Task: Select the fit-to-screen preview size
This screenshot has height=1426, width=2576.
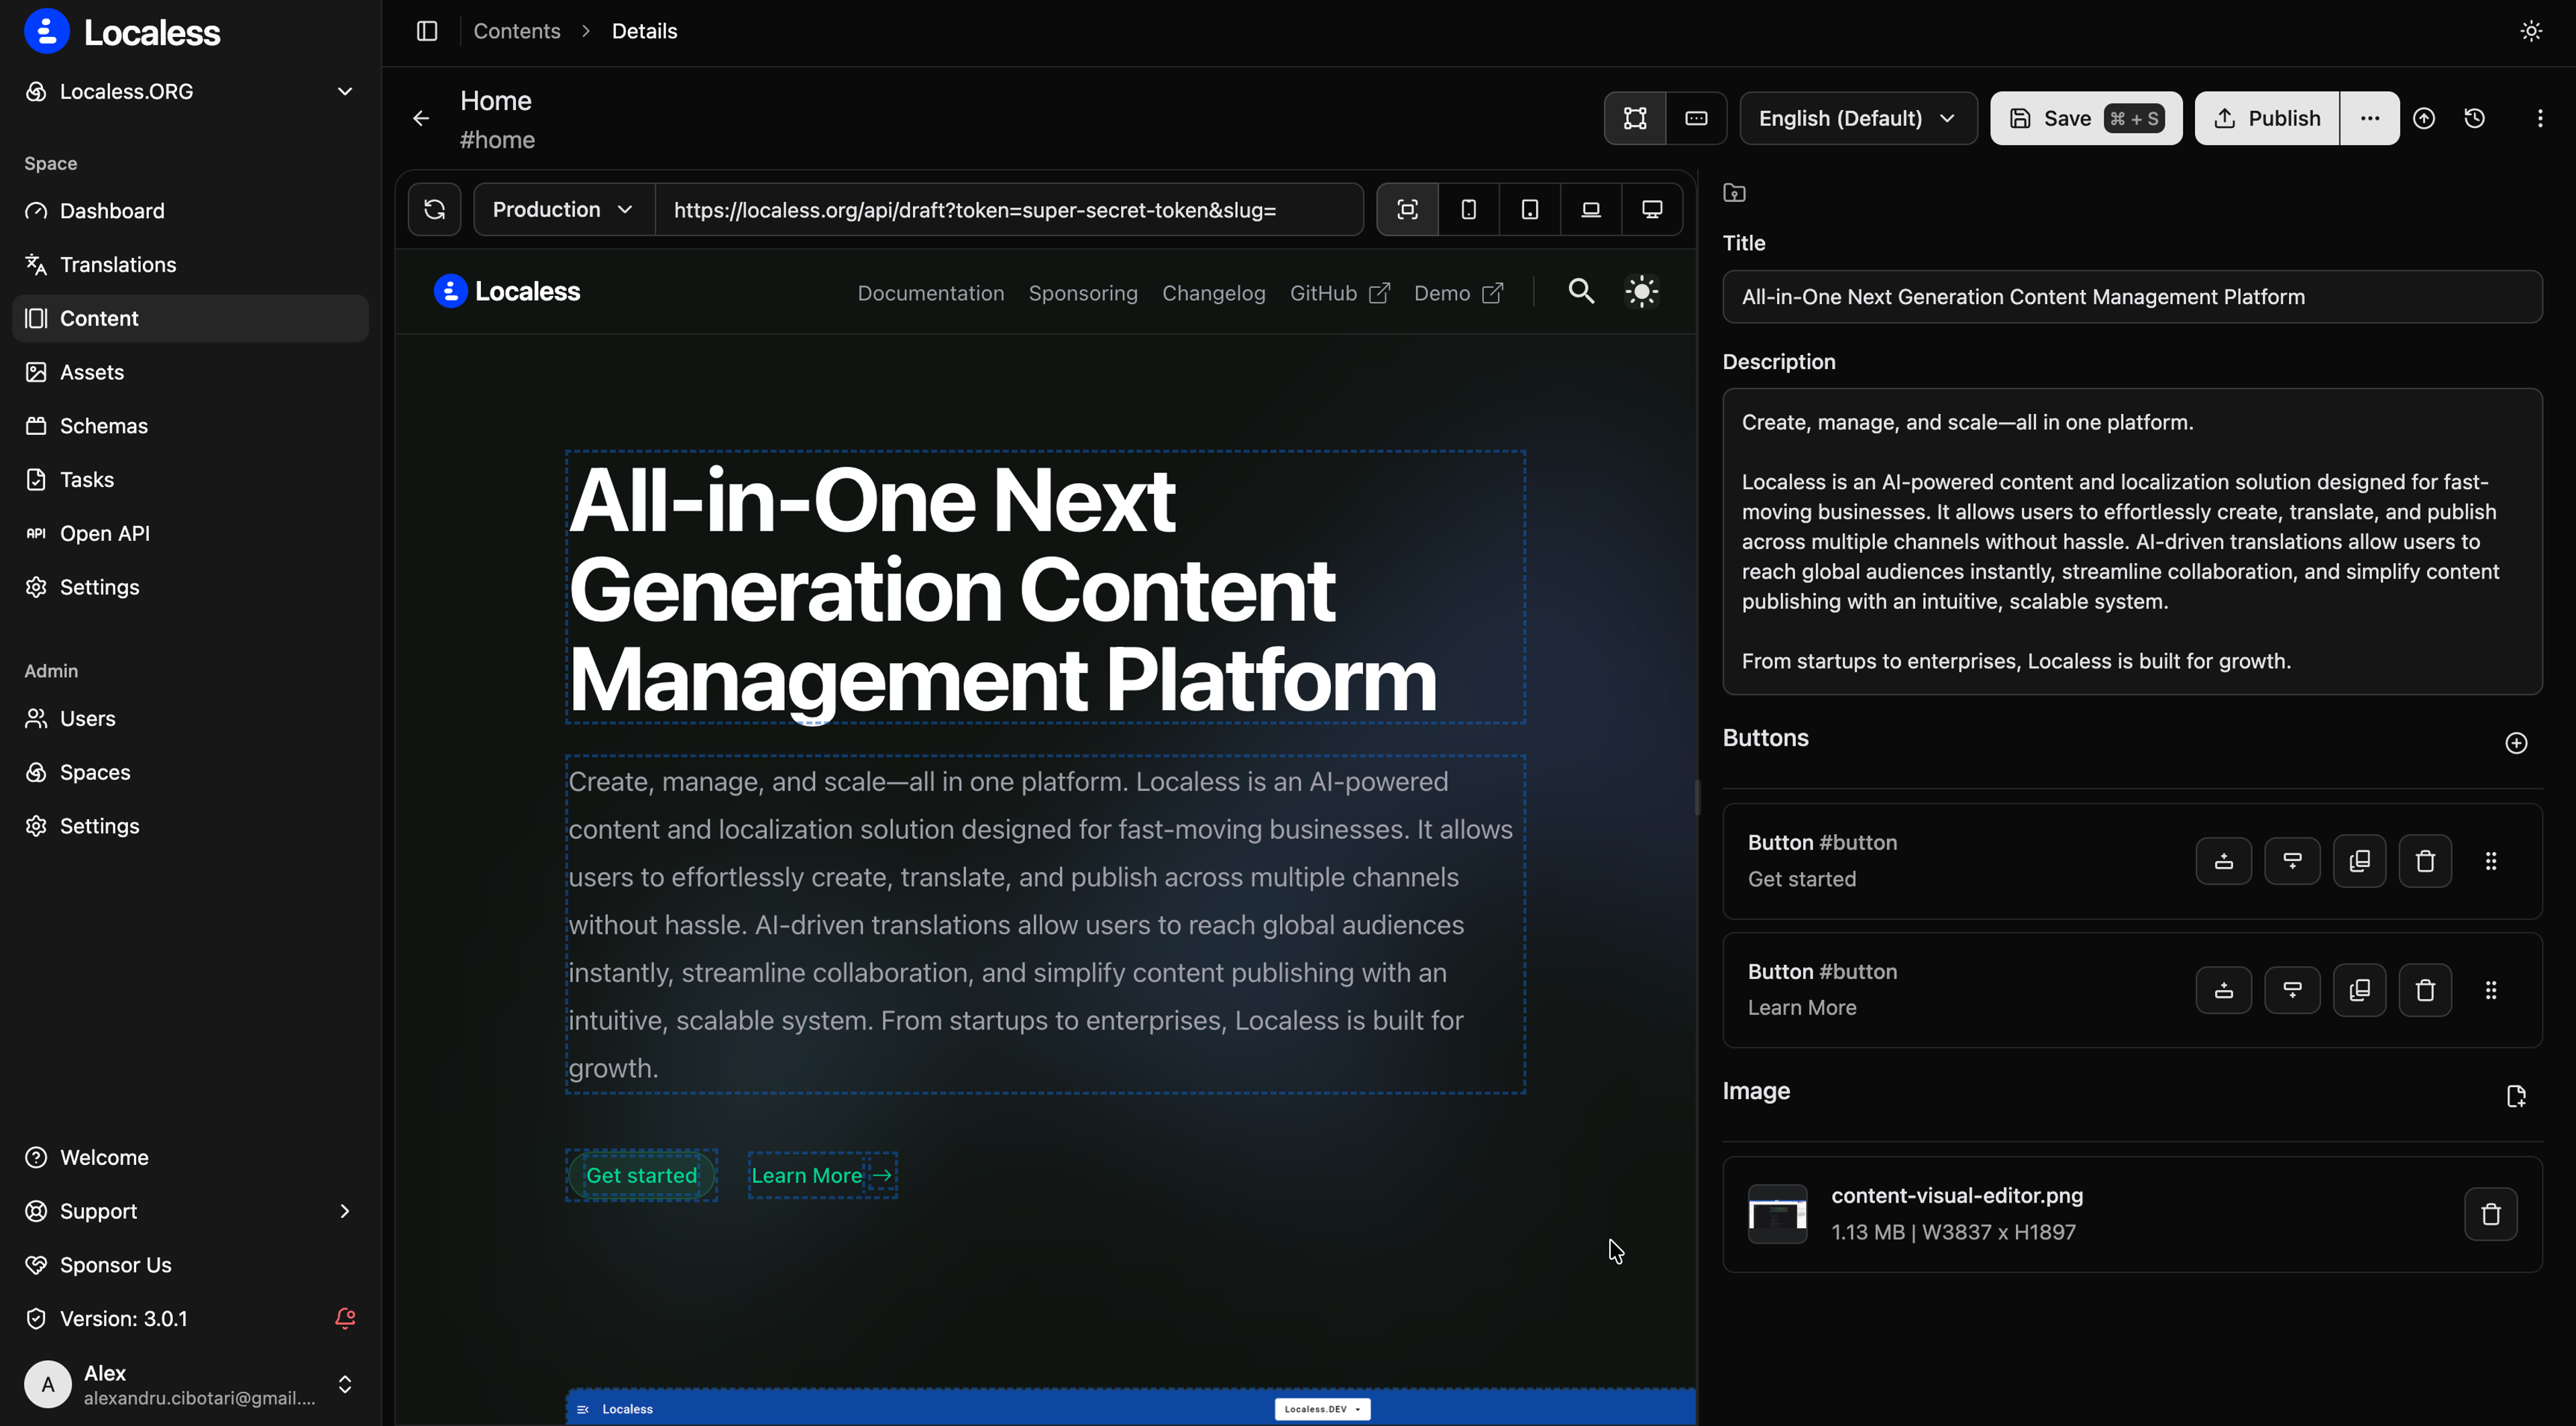Action: [1407, 209]
